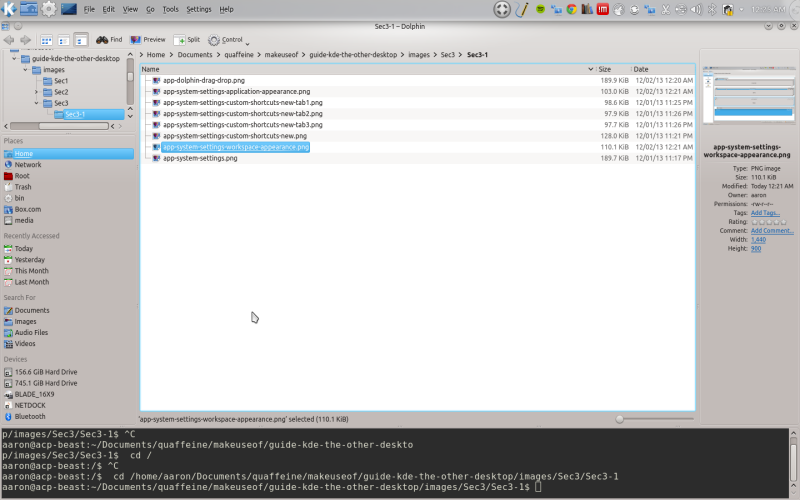Select app-system-settings-custom-shortcuts-new-tab3.png
The image size is (800, 500).
(242, 124)
